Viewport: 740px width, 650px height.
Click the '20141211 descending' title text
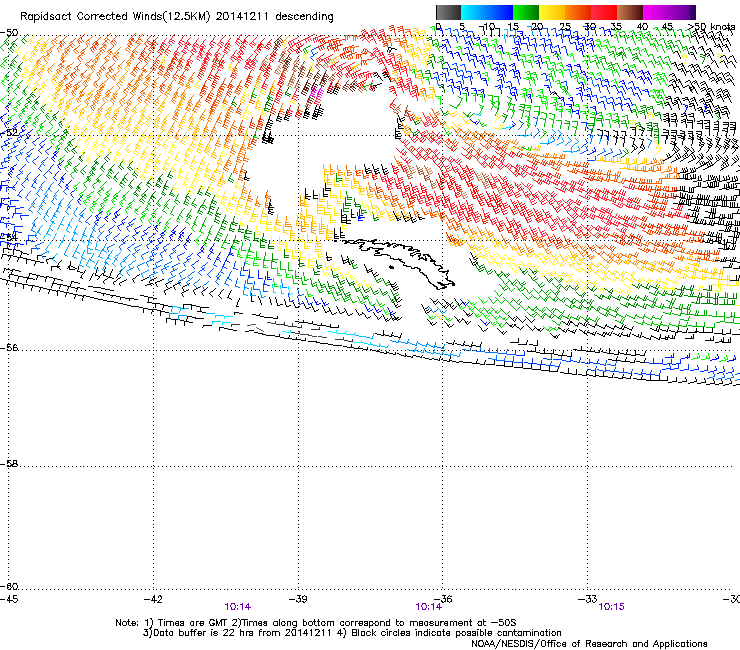coord(275,17)
